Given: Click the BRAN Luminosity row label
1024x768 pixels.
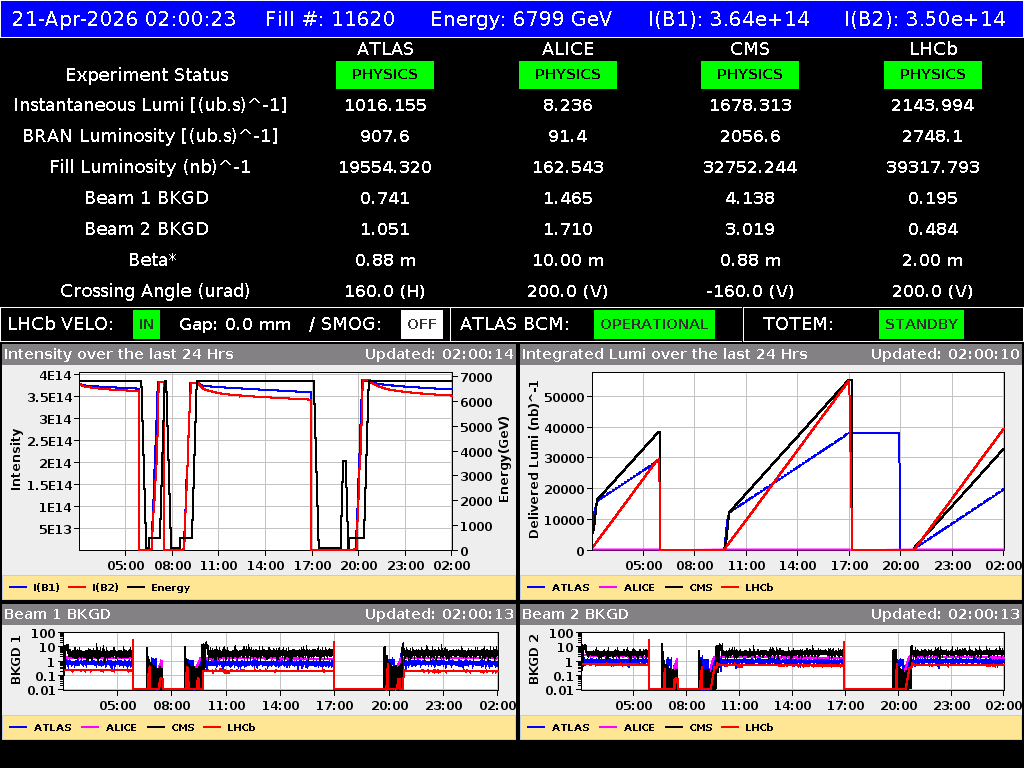Looking at the screenshot, I should pyautogui.click(x=150, y=136).
